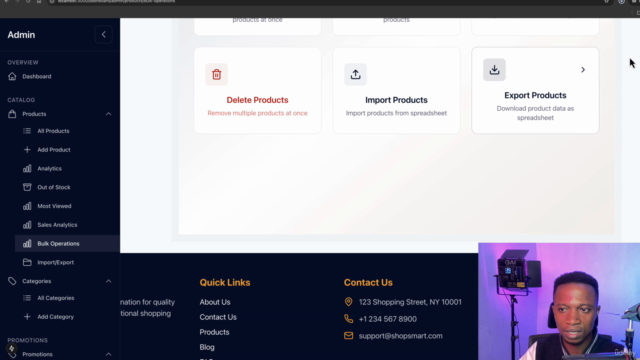Open Promotions in the sidebar
Viewport: 640px width, 360px height.
pyautogui.click(x=38, y=354)
